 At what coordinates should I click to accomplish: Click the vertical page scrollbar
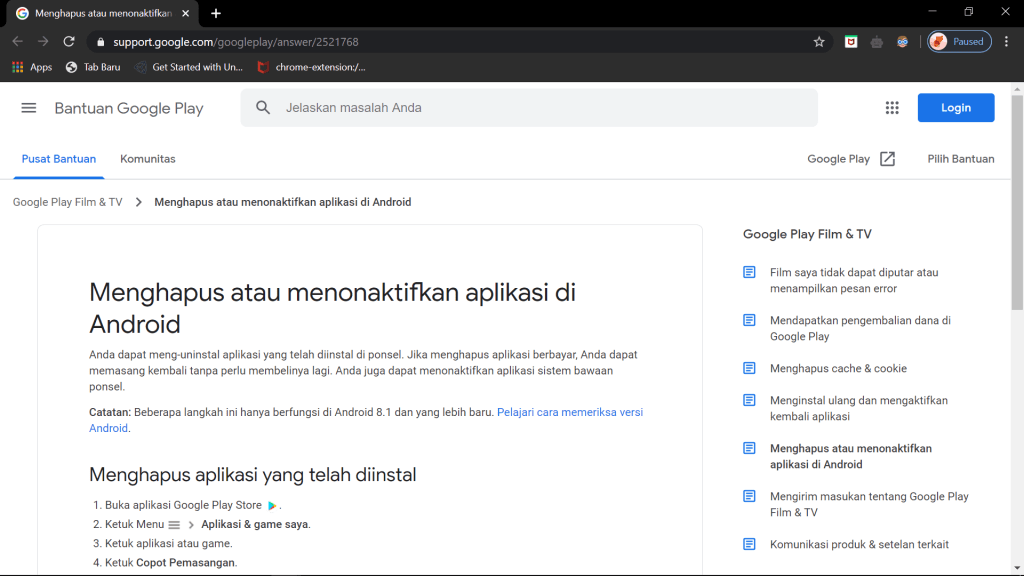(x=1017, y=200)
